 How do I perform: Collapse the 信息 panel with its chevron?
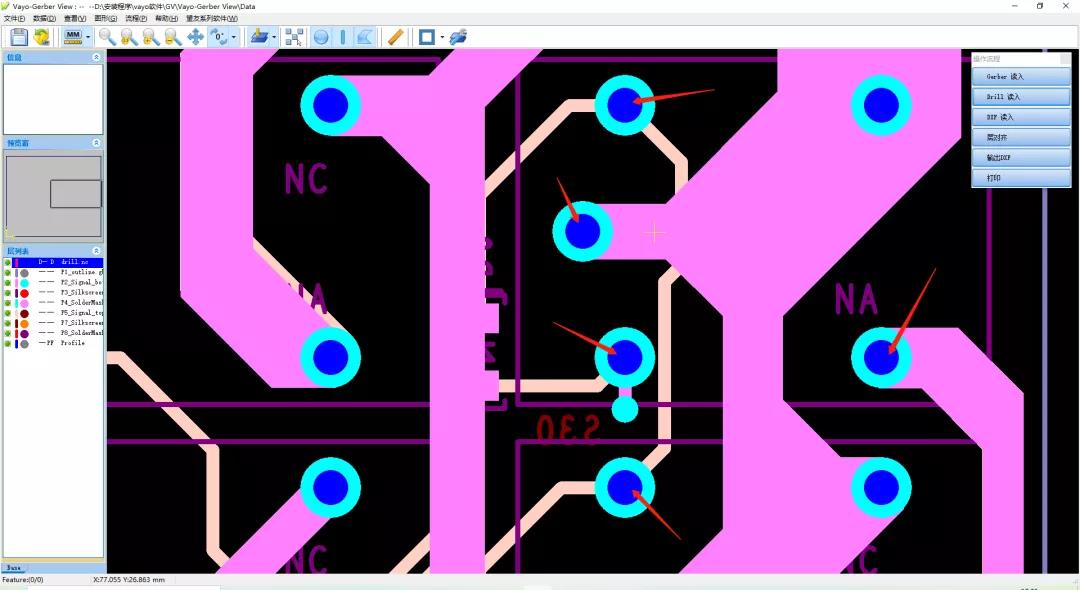(x=96, y=58)
